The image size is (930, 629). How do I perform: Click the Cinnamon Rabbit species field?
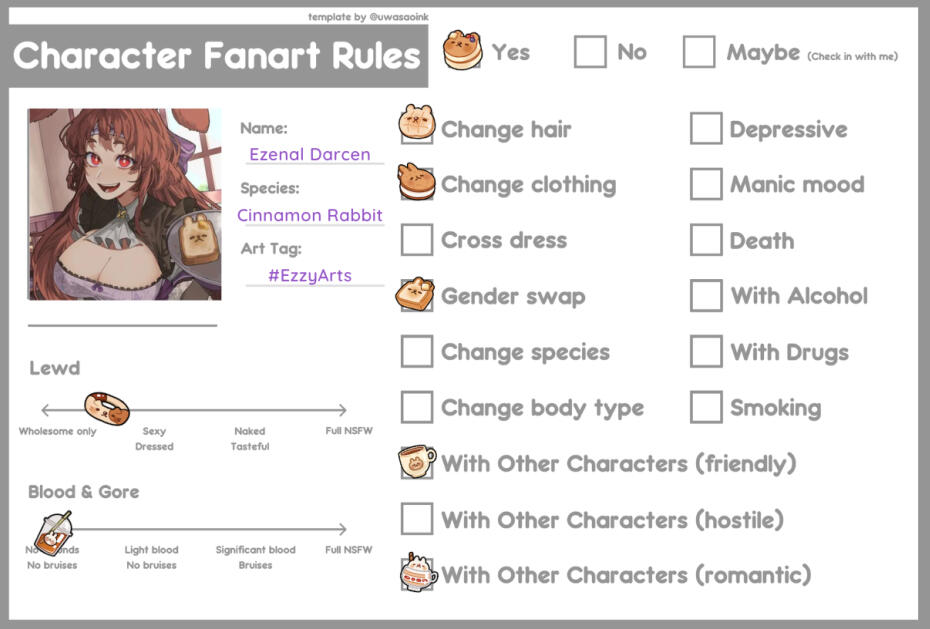[x=310, y=215]
